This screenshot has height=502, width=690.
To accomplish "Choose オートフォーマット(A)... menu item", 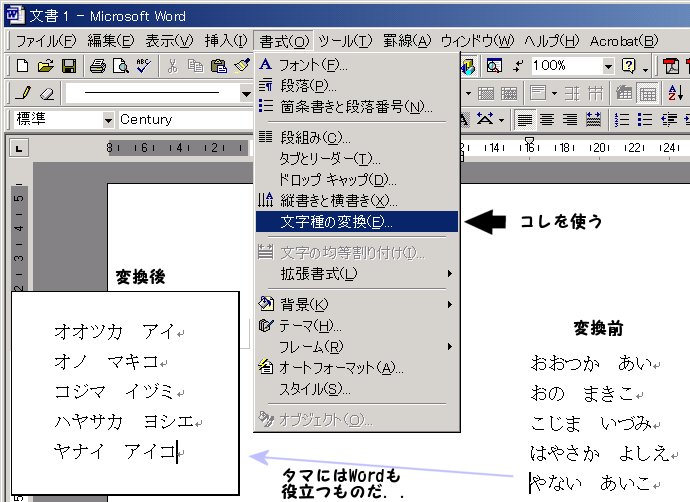I will point(357,367).
